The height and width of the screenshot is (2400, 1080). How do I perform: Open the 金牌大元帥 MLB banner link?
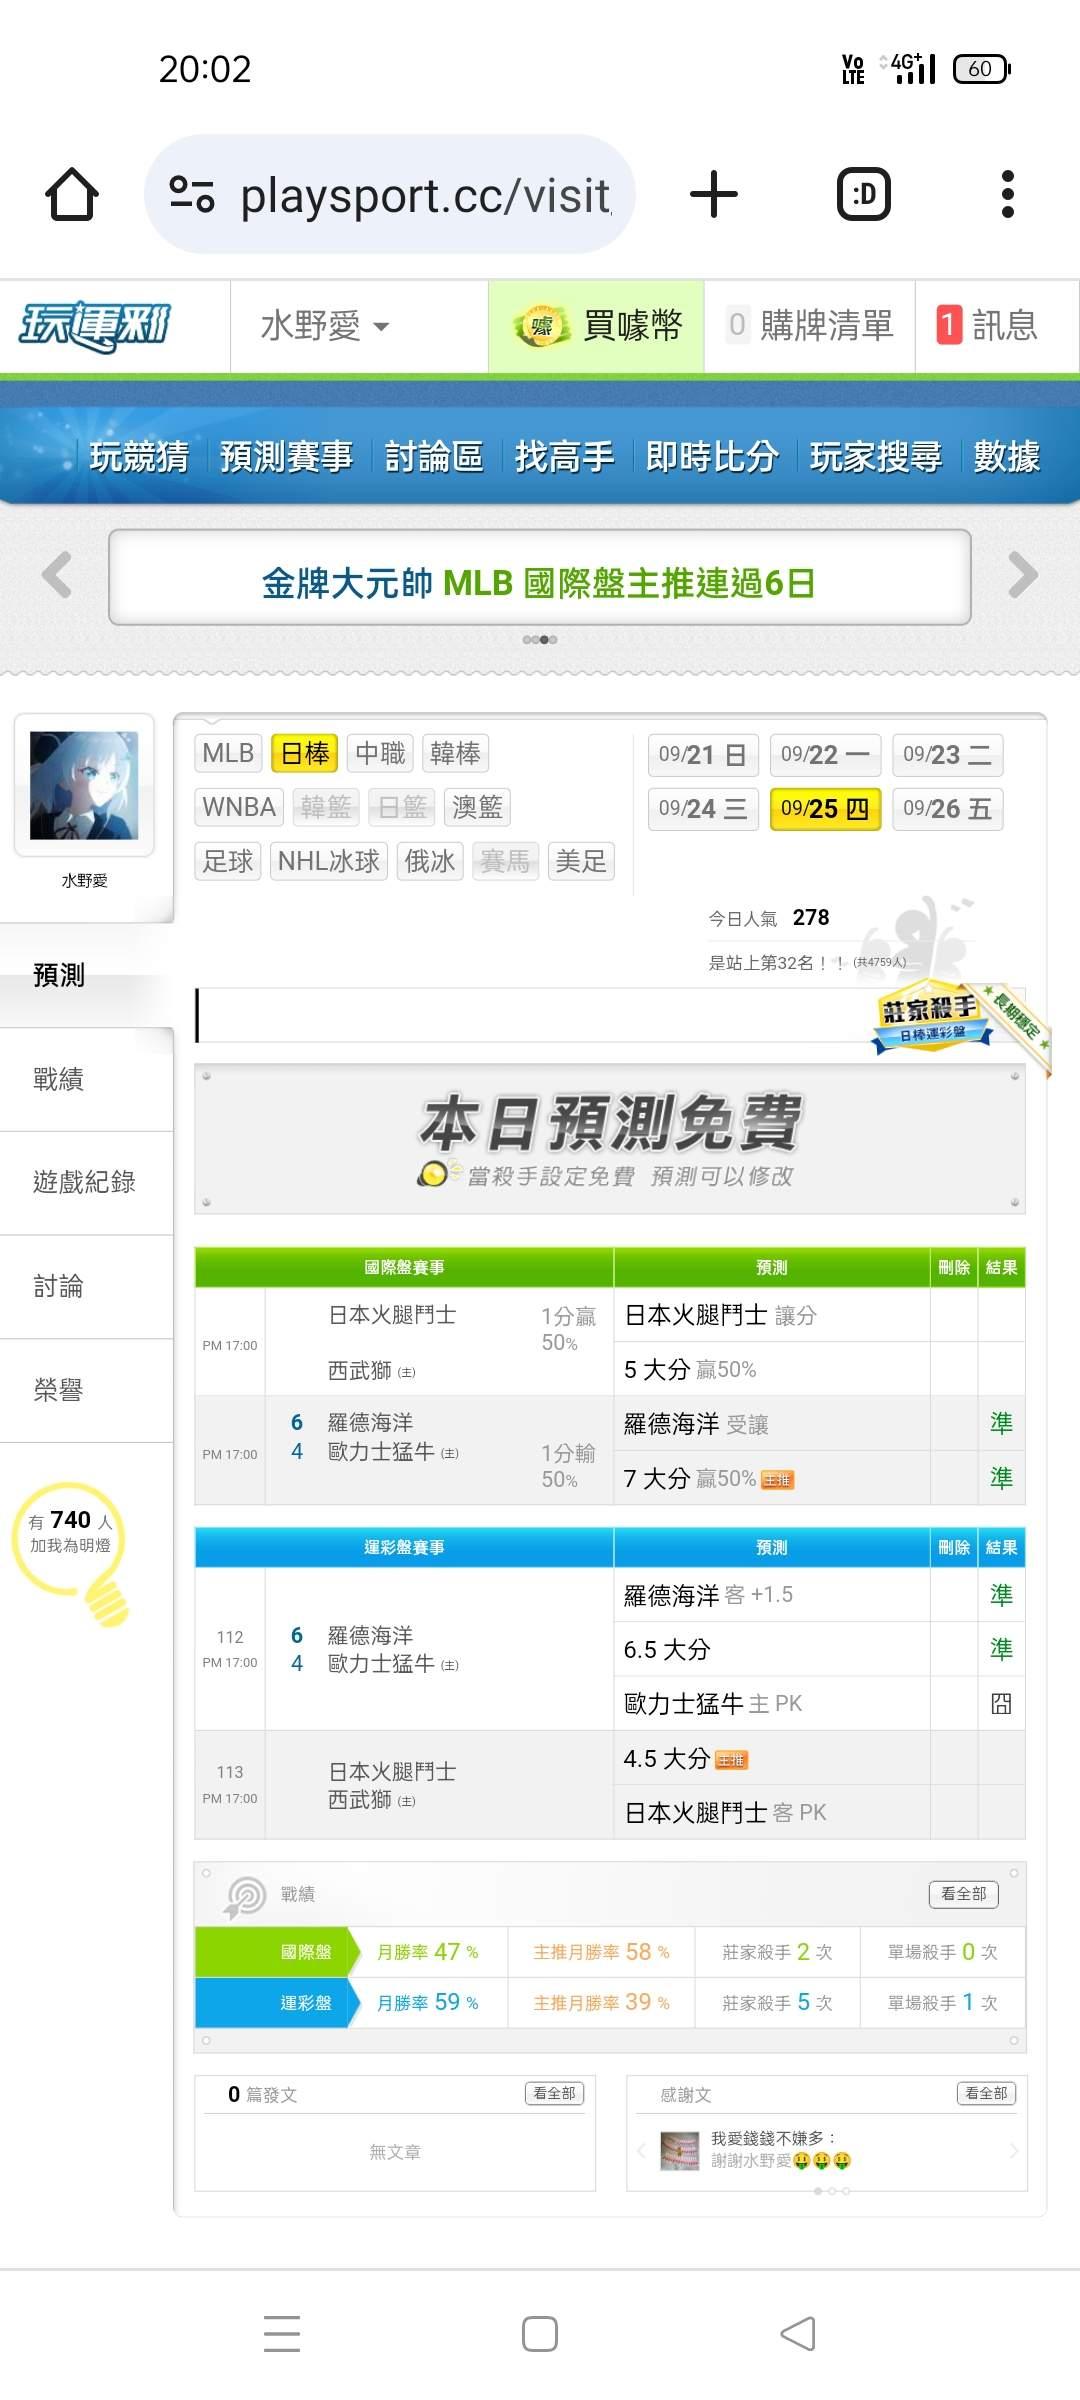pyautogui.click(x=539, y=583)
